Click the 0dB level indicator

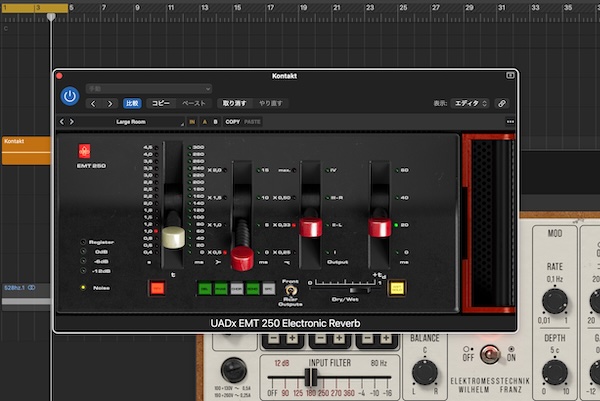(x=83, y=251)
